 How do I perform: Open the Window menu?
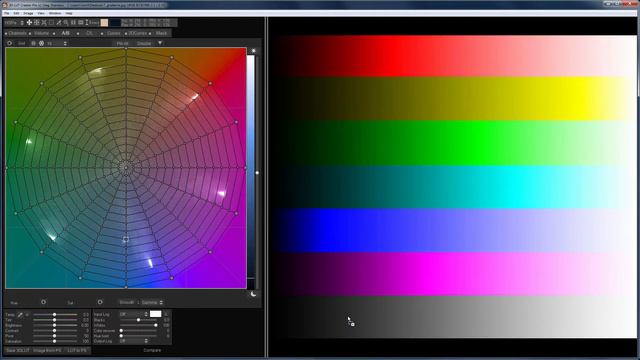55,13
